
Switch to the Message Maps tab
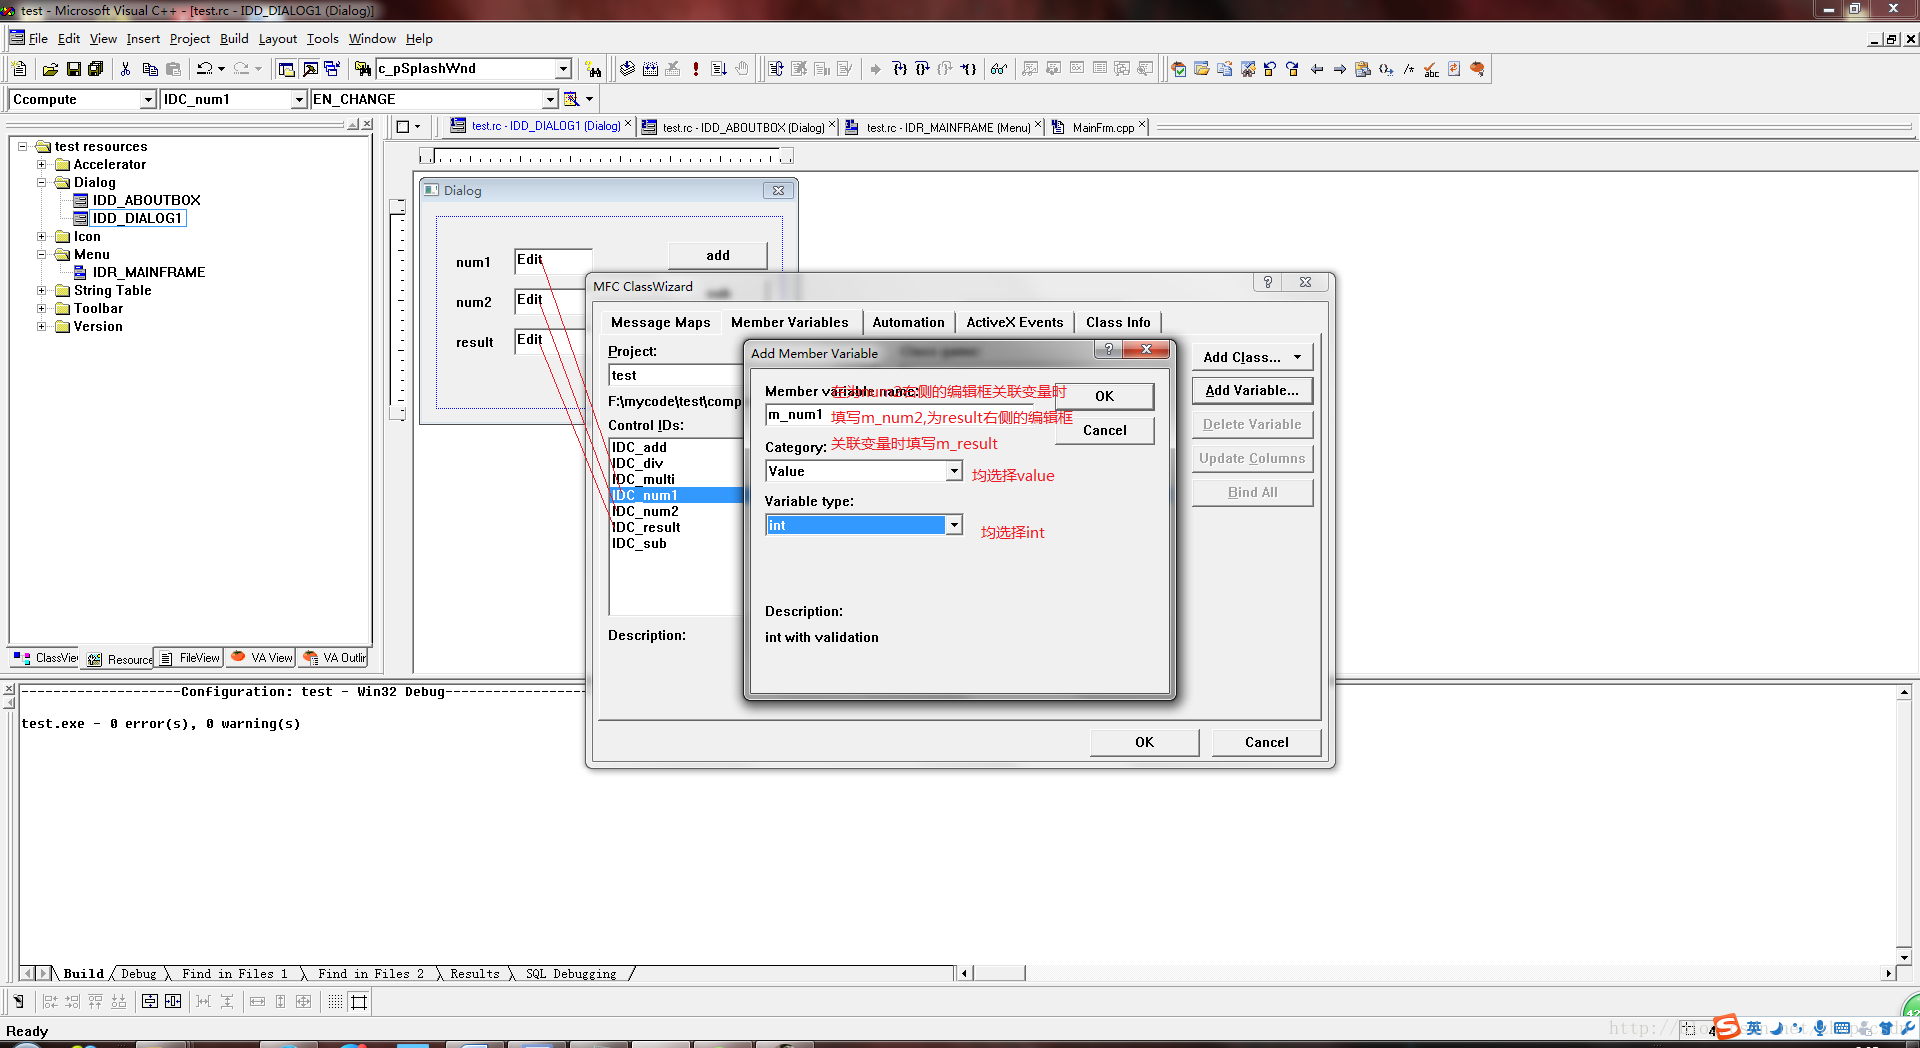click(660, 322)
